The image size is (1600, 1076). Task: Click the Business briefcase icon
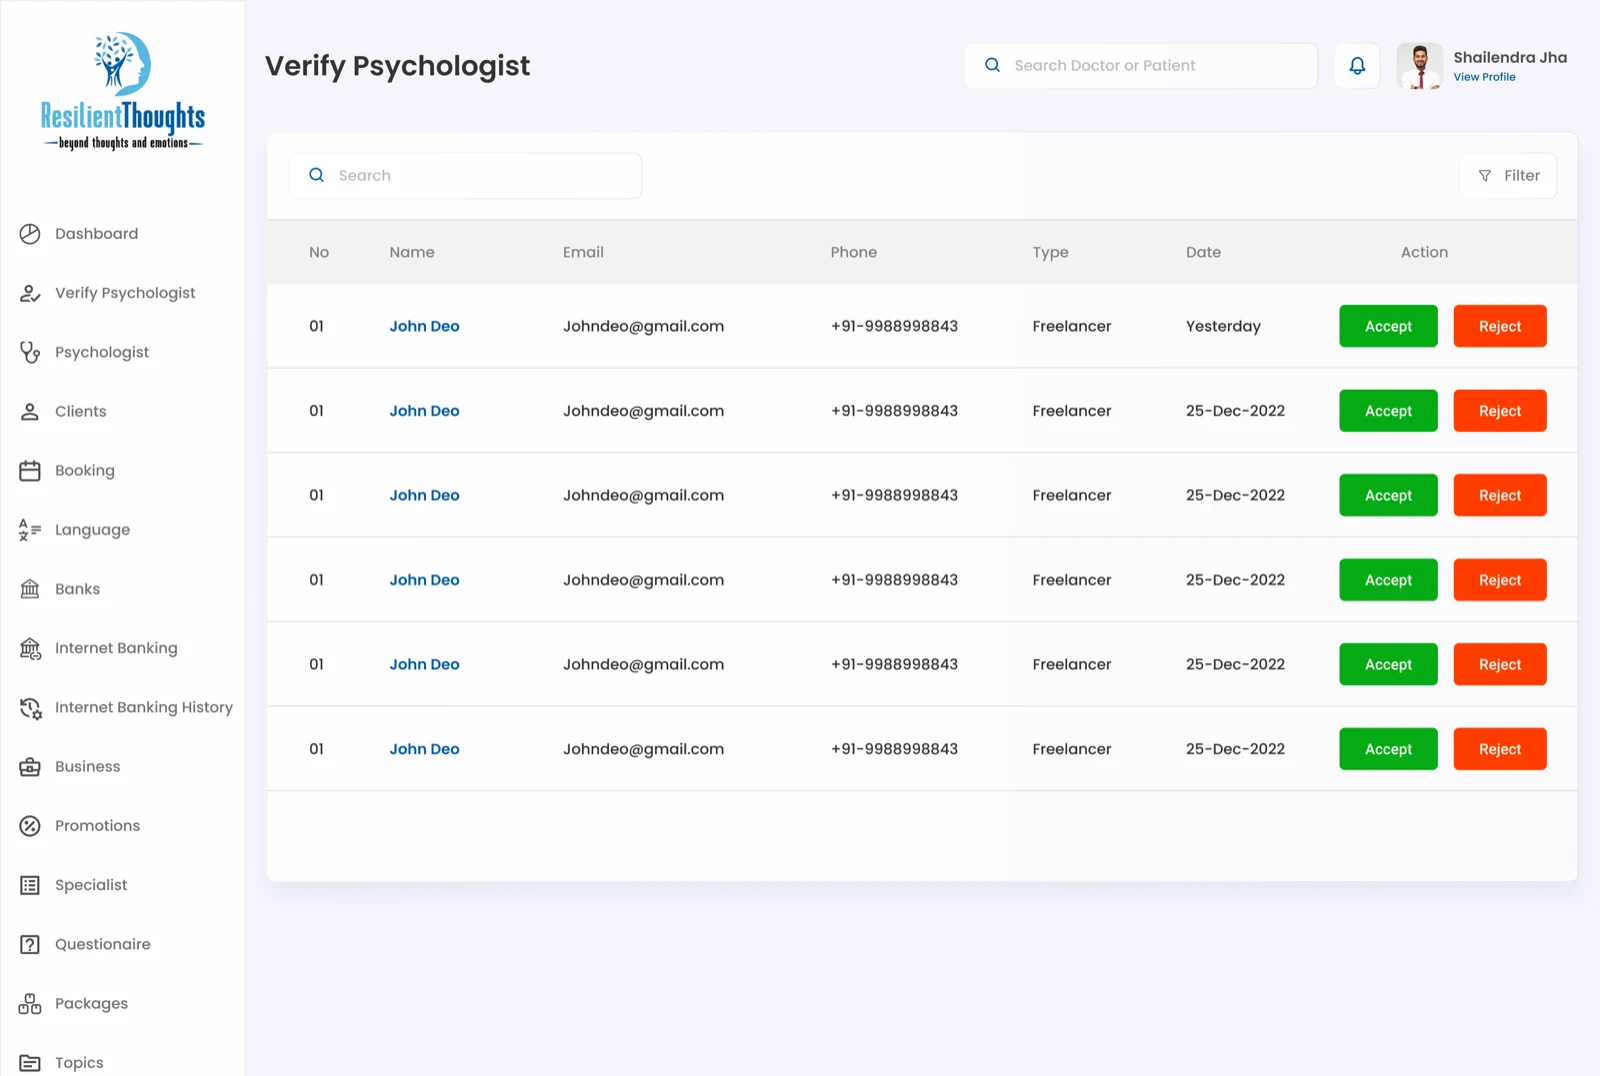coord(30,767)
